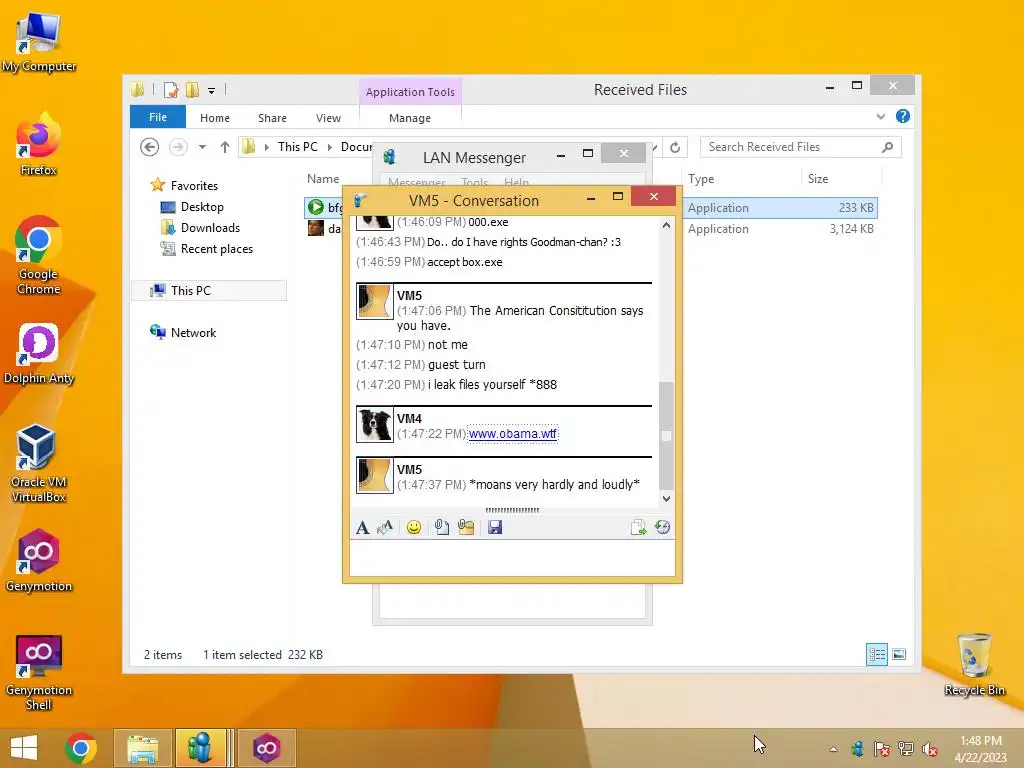Viewport: 1024px width, 768px height.
Task: Click the Explorer Back arrow button
Action: pyautogui.click(x=150, y=147)
